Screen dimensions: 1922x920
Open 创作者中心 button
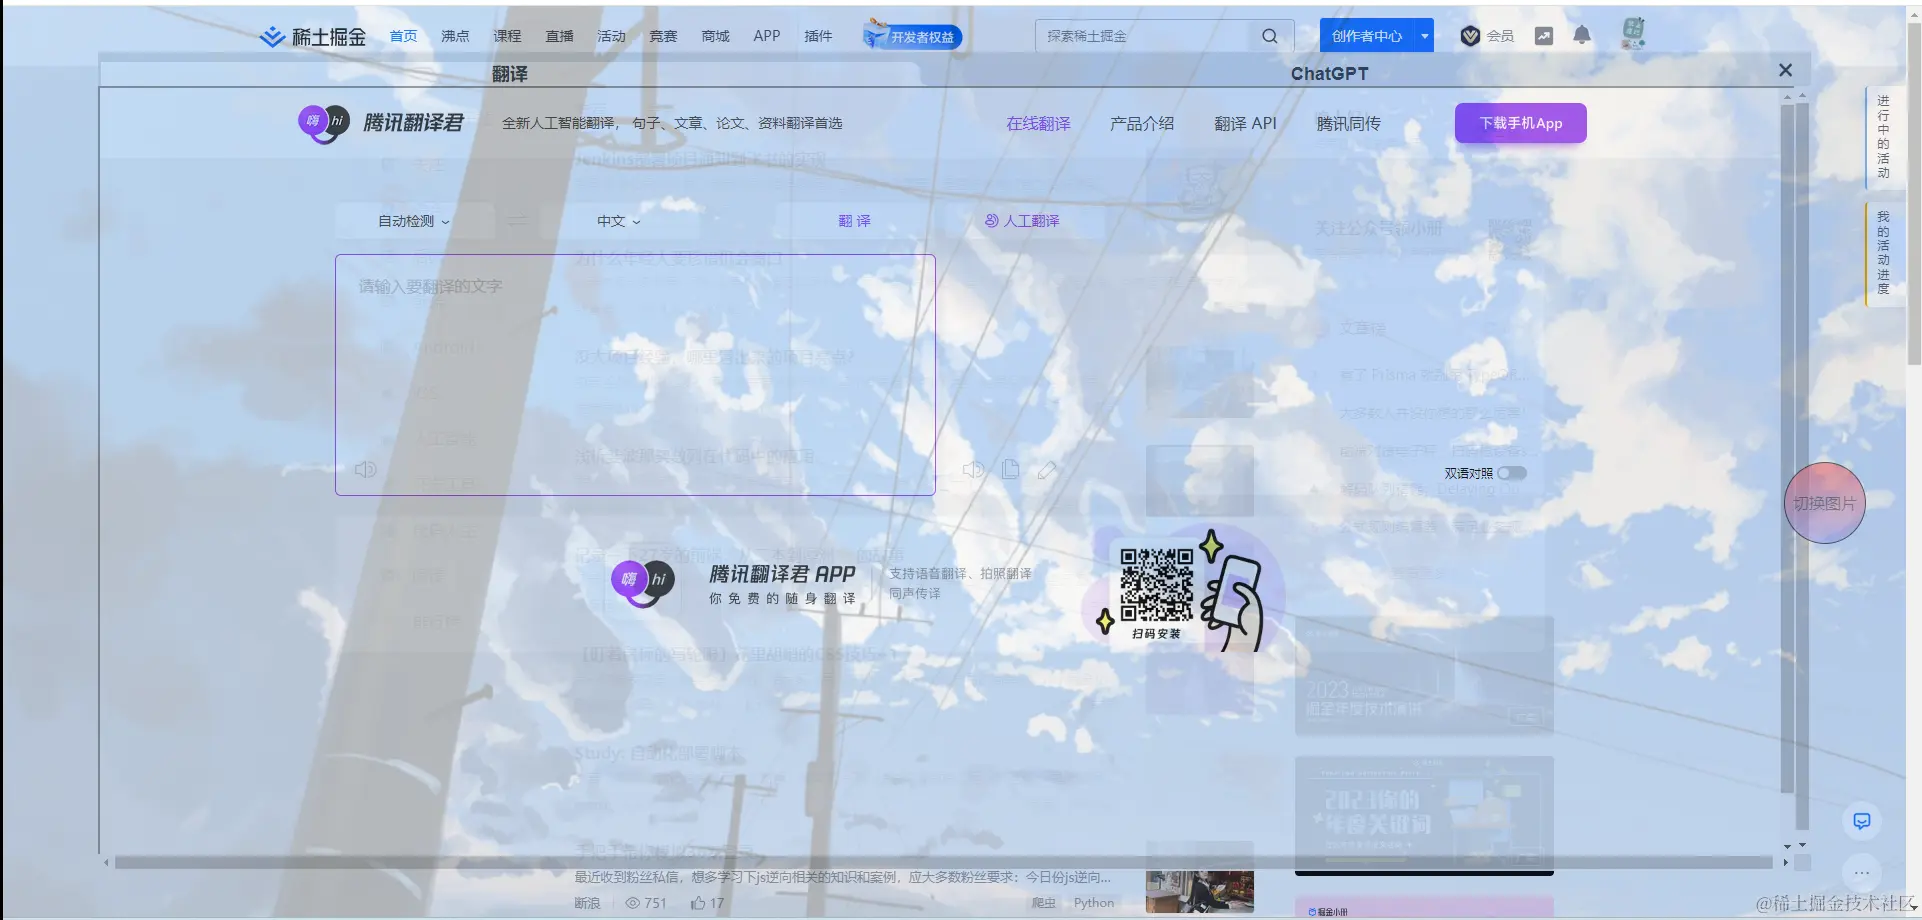pyautogui.click(x=1367, y=36)
